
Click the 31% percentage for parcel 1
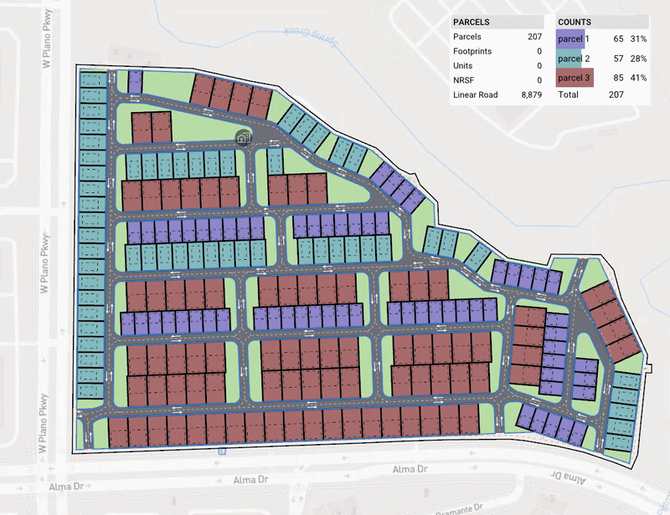pos(638,37)
